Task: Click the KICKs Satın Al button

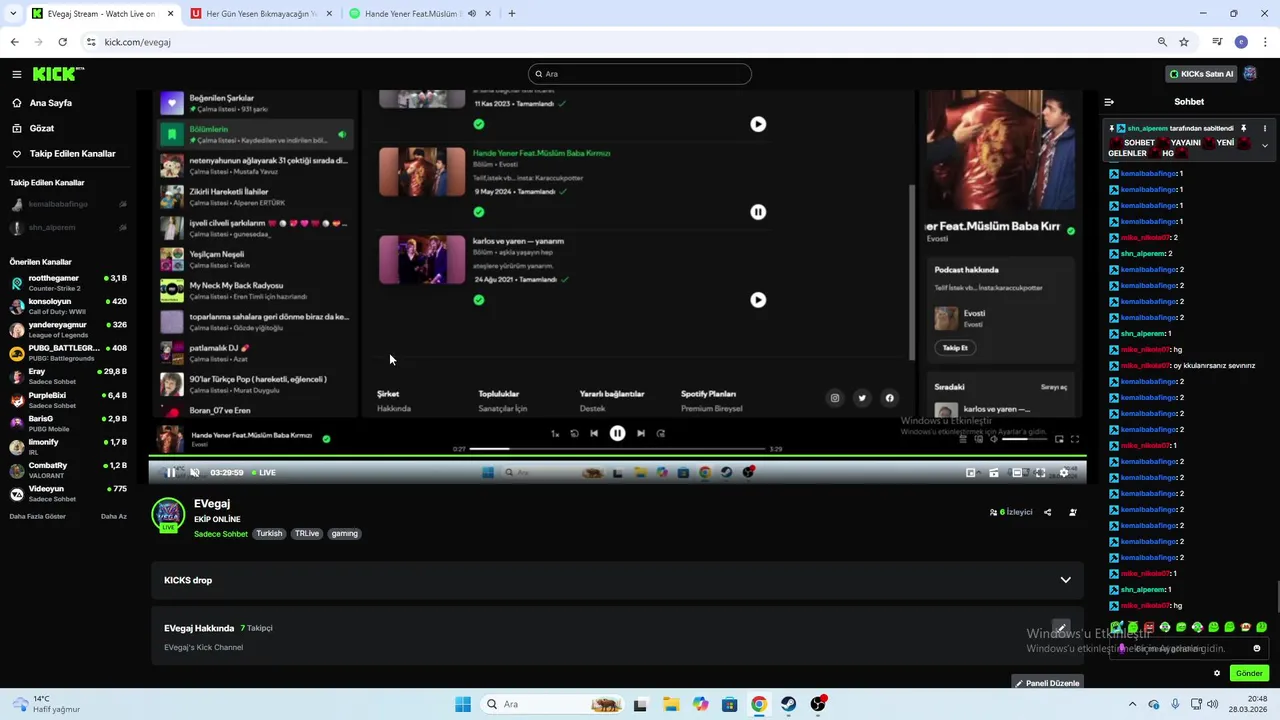Action: point(1202,74)
